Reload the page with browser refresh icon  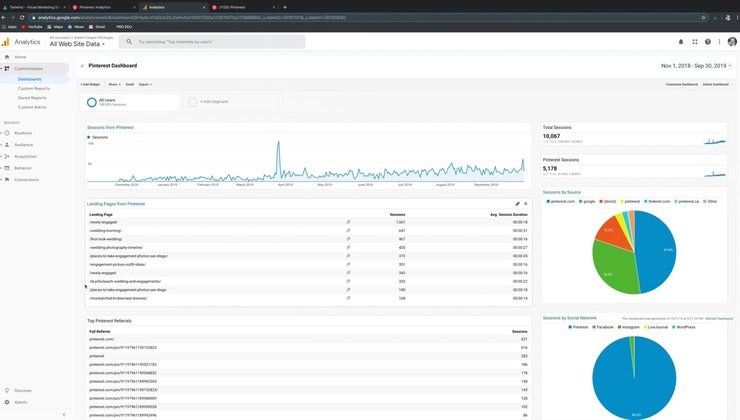point(22,17)
